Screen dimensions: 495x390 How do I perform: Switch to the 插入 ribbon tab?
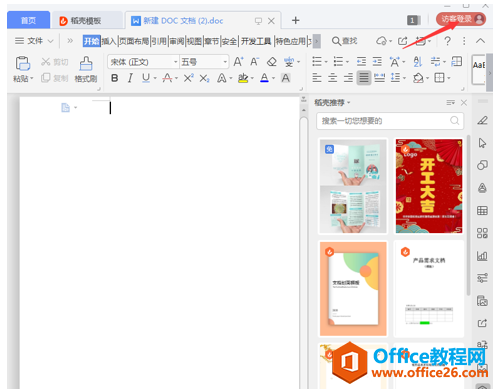tap(109, 41)
